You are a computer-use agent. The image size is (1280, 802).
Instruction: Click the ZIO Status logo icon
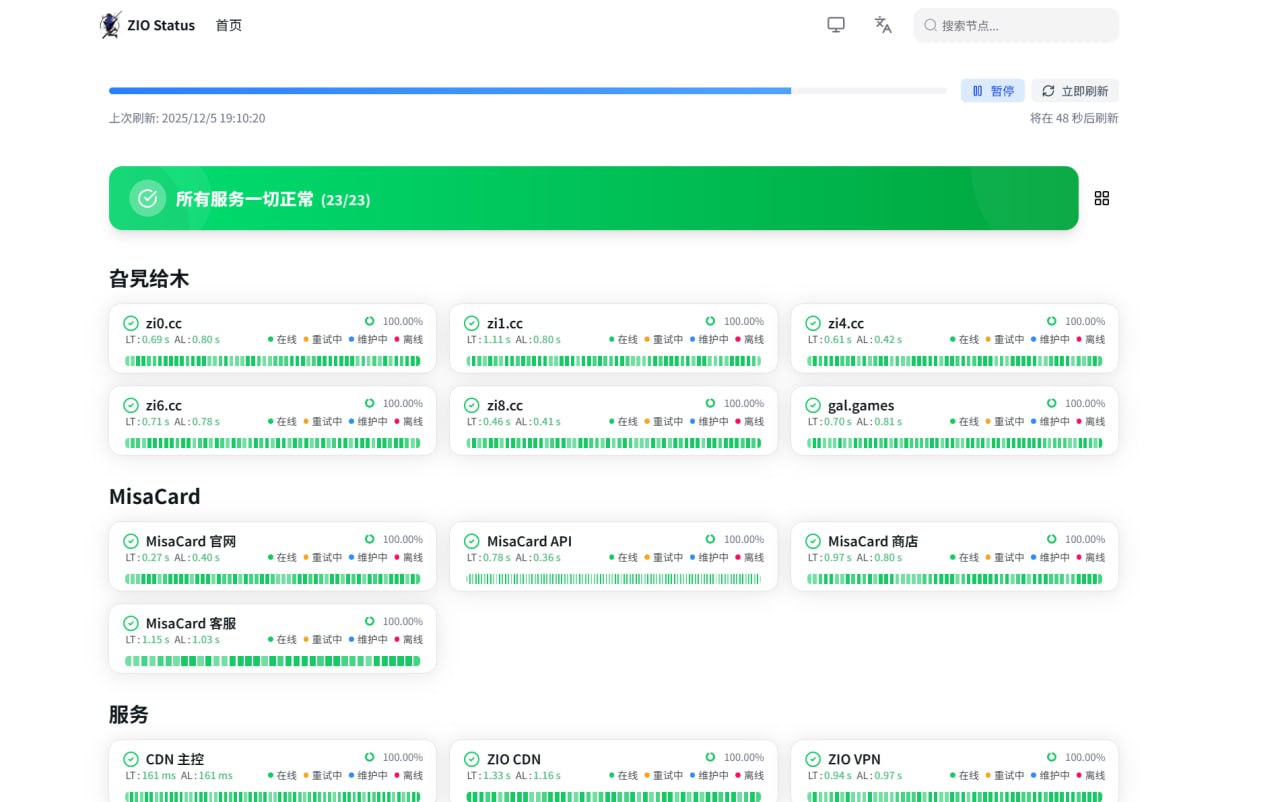(x=110, y=25)
